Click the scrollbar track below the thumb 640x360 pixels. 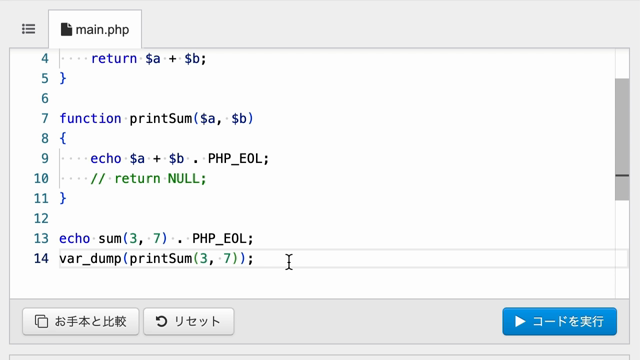[x=622, y=249]
